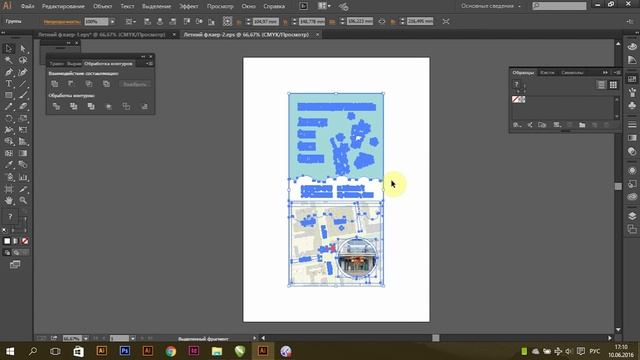
Task: Select the Selection (black arrow) tool
Action: 9,49
